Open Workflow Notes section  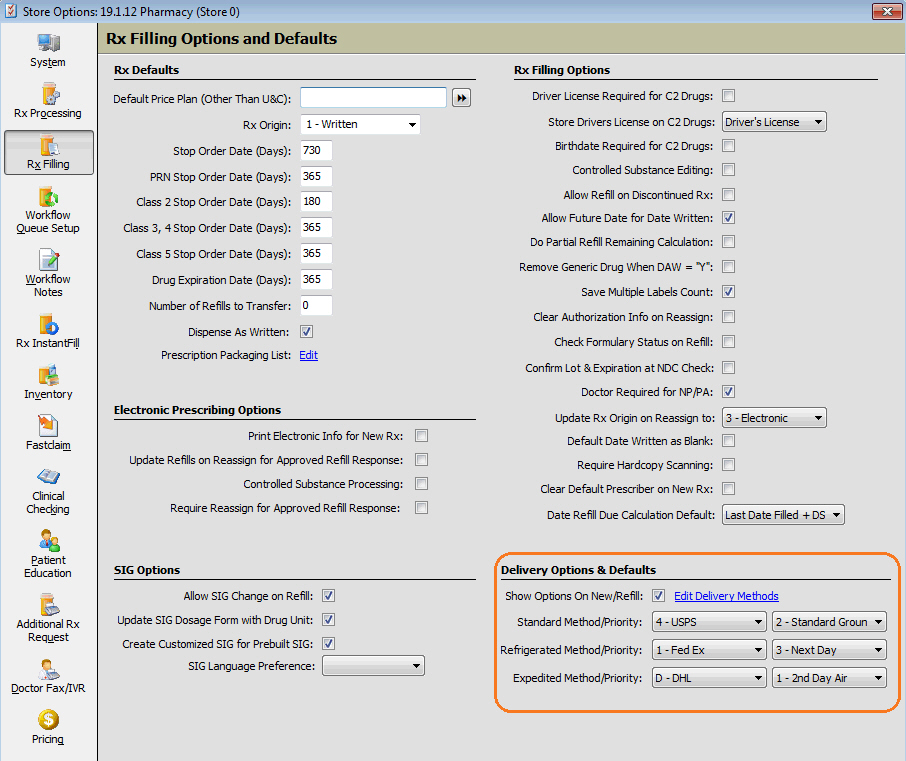(x=48, y=273)
